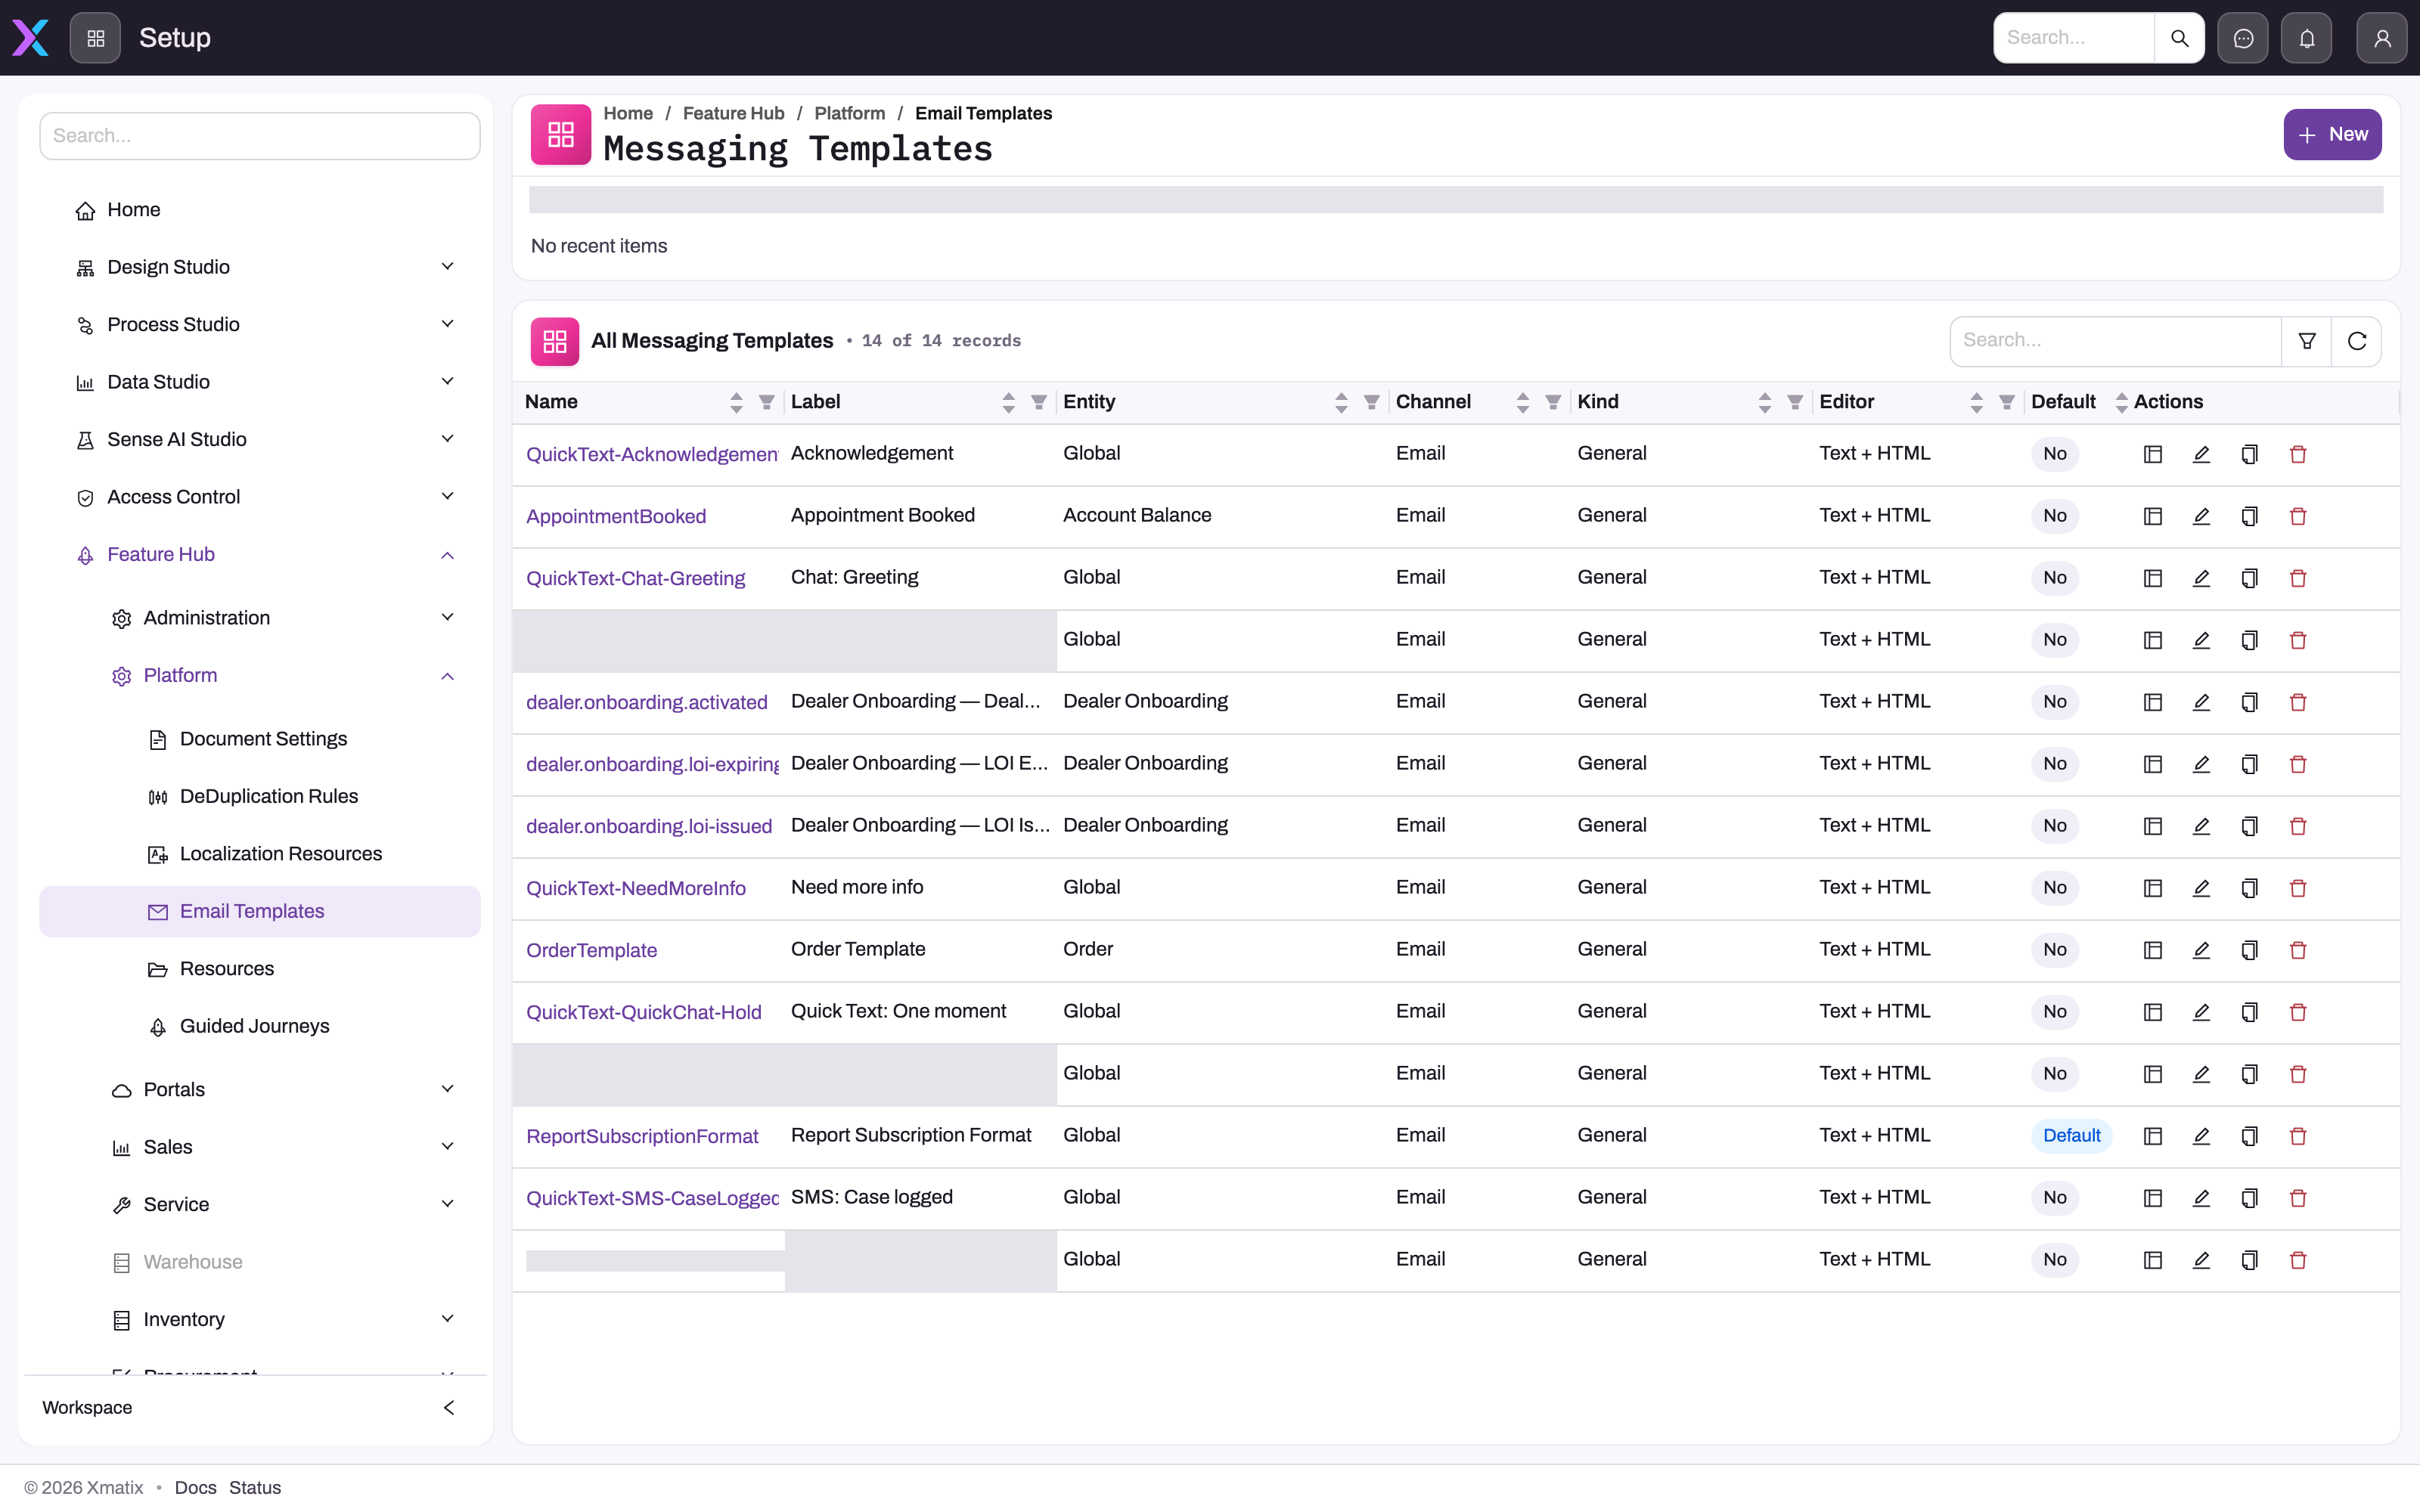Collapse the Feature Hub section
2420x1512 pixels.
[x=260, y=554]
